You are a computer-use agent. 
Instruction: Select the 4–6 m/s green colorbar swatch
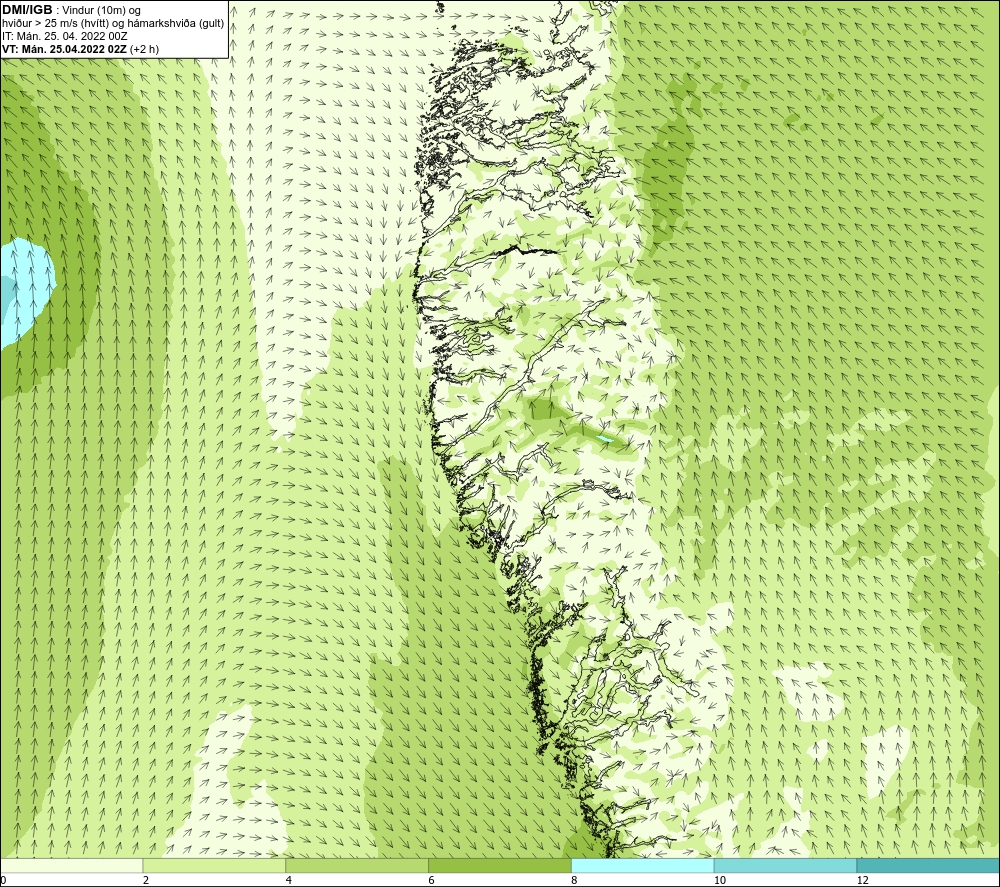[357, 865]
